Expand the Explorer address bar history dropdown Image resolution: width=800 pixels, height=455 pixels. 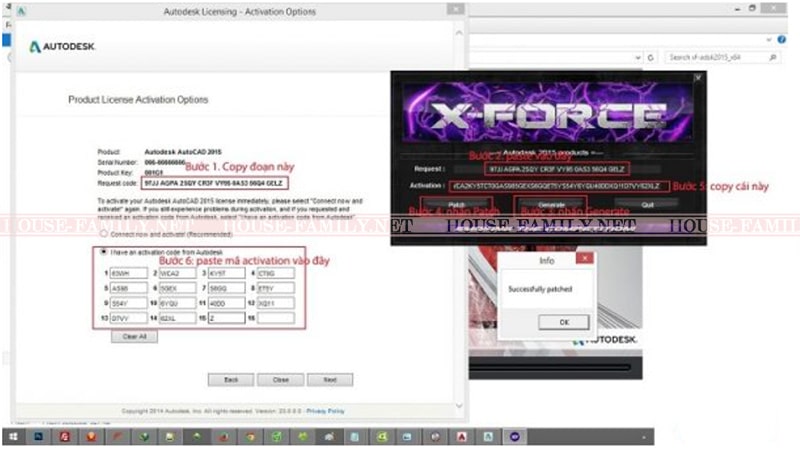coord(638,58)
